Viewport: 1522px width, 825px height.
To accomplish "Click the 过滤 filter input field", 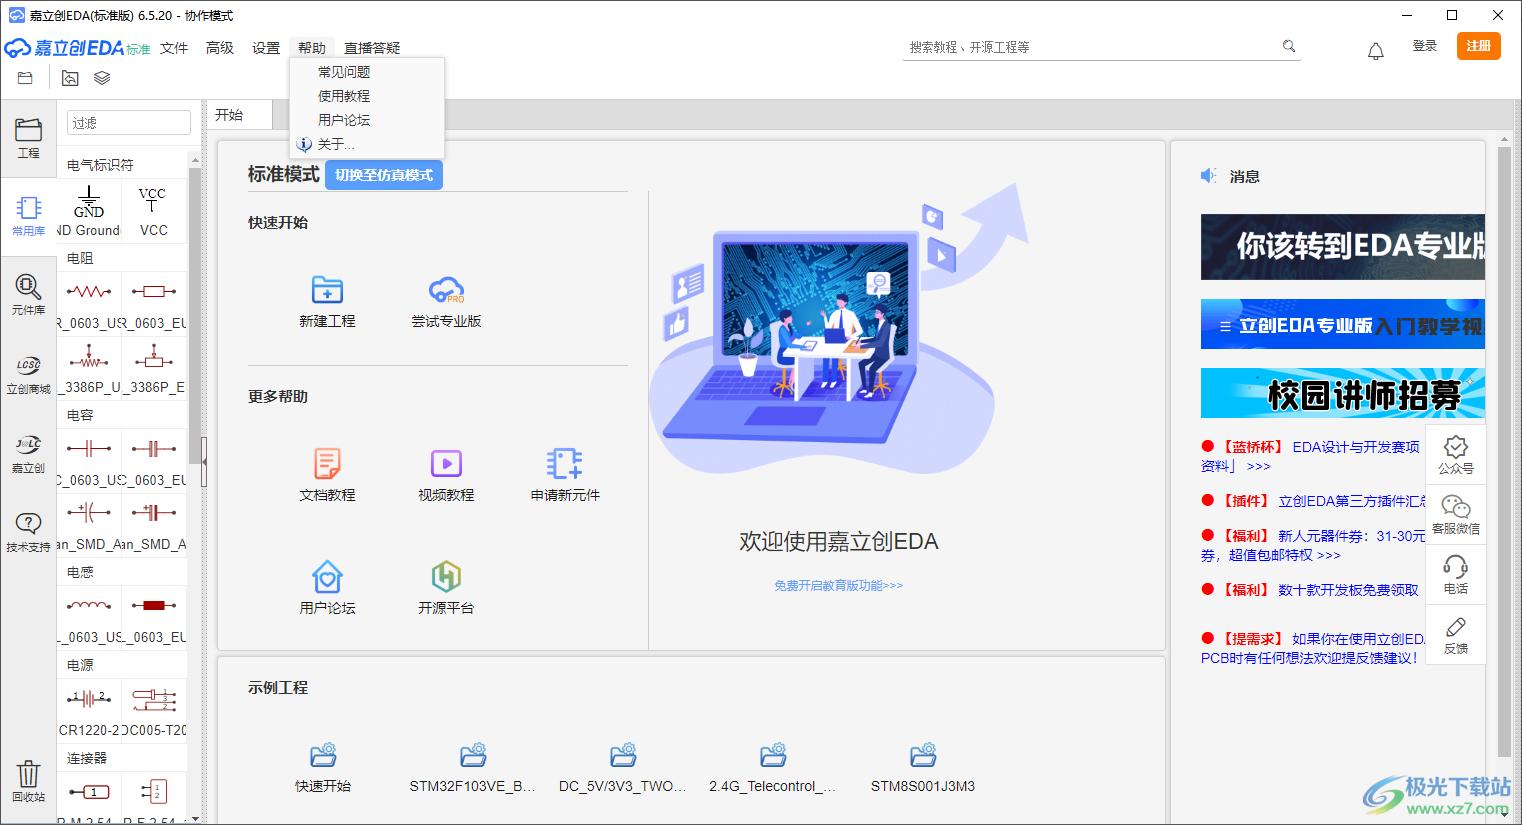I will [x=129, y=123].
